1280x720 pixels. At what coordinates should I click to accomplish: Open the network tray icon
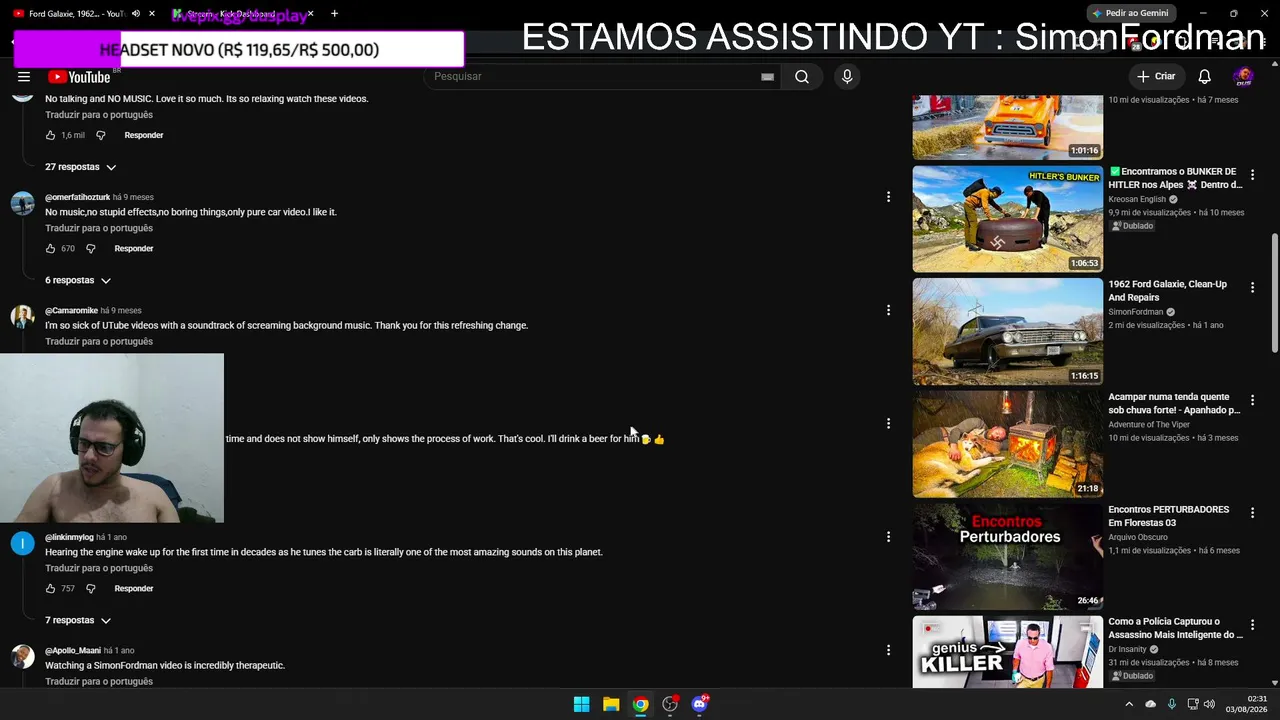1193,704
